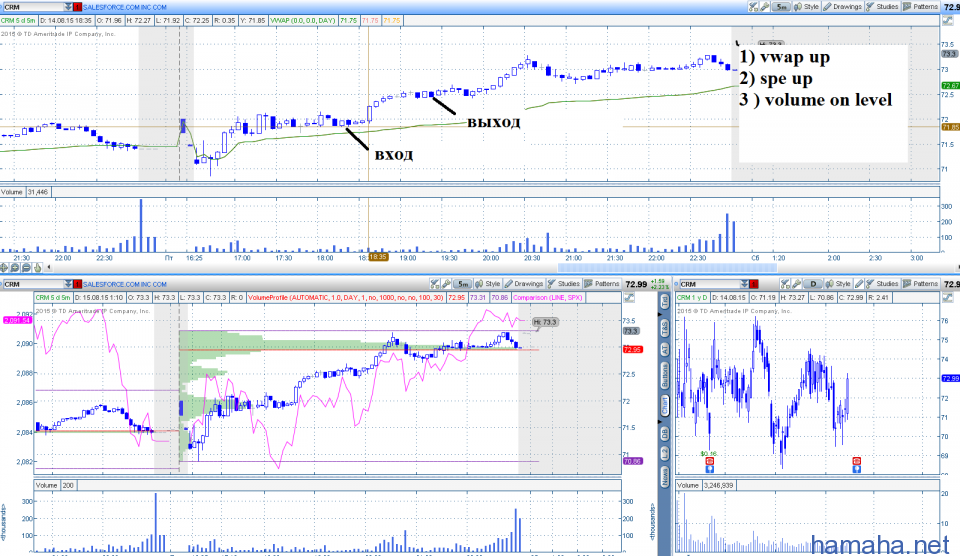Click red alert box in daily chart panel
The image size is (960, 556).
[x=754, y=284]
